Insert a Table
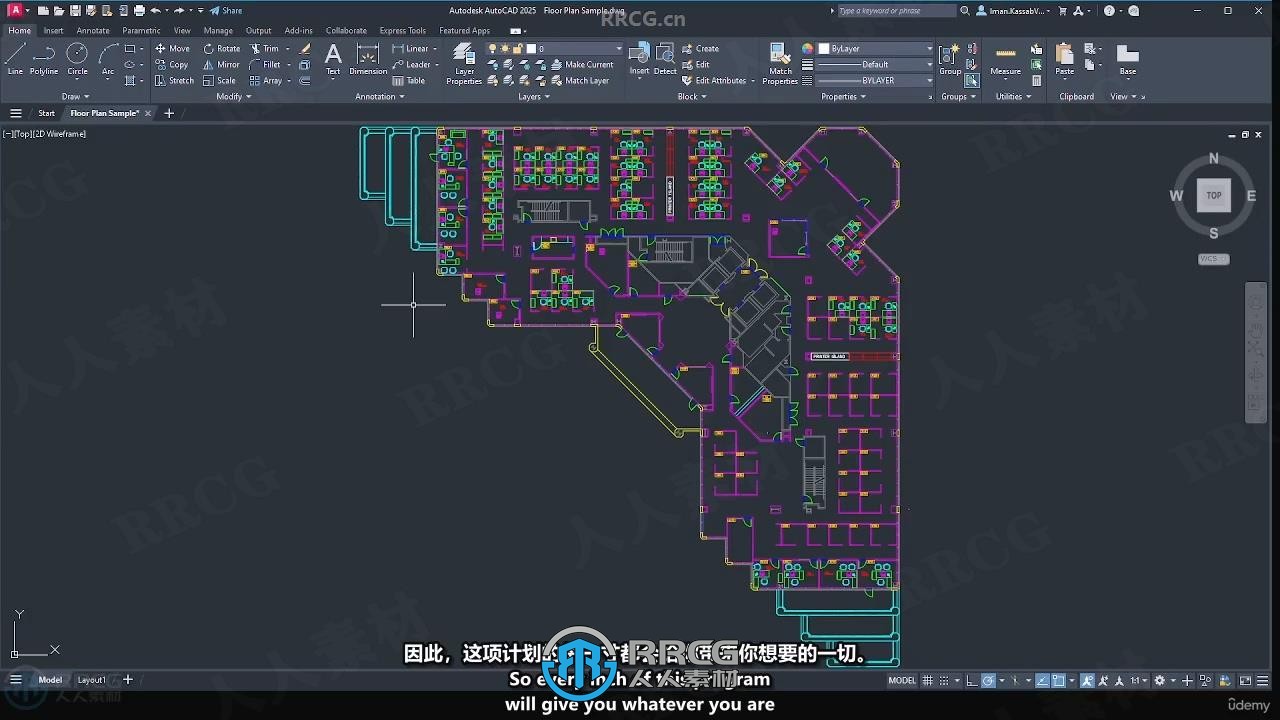 [408, 80]
